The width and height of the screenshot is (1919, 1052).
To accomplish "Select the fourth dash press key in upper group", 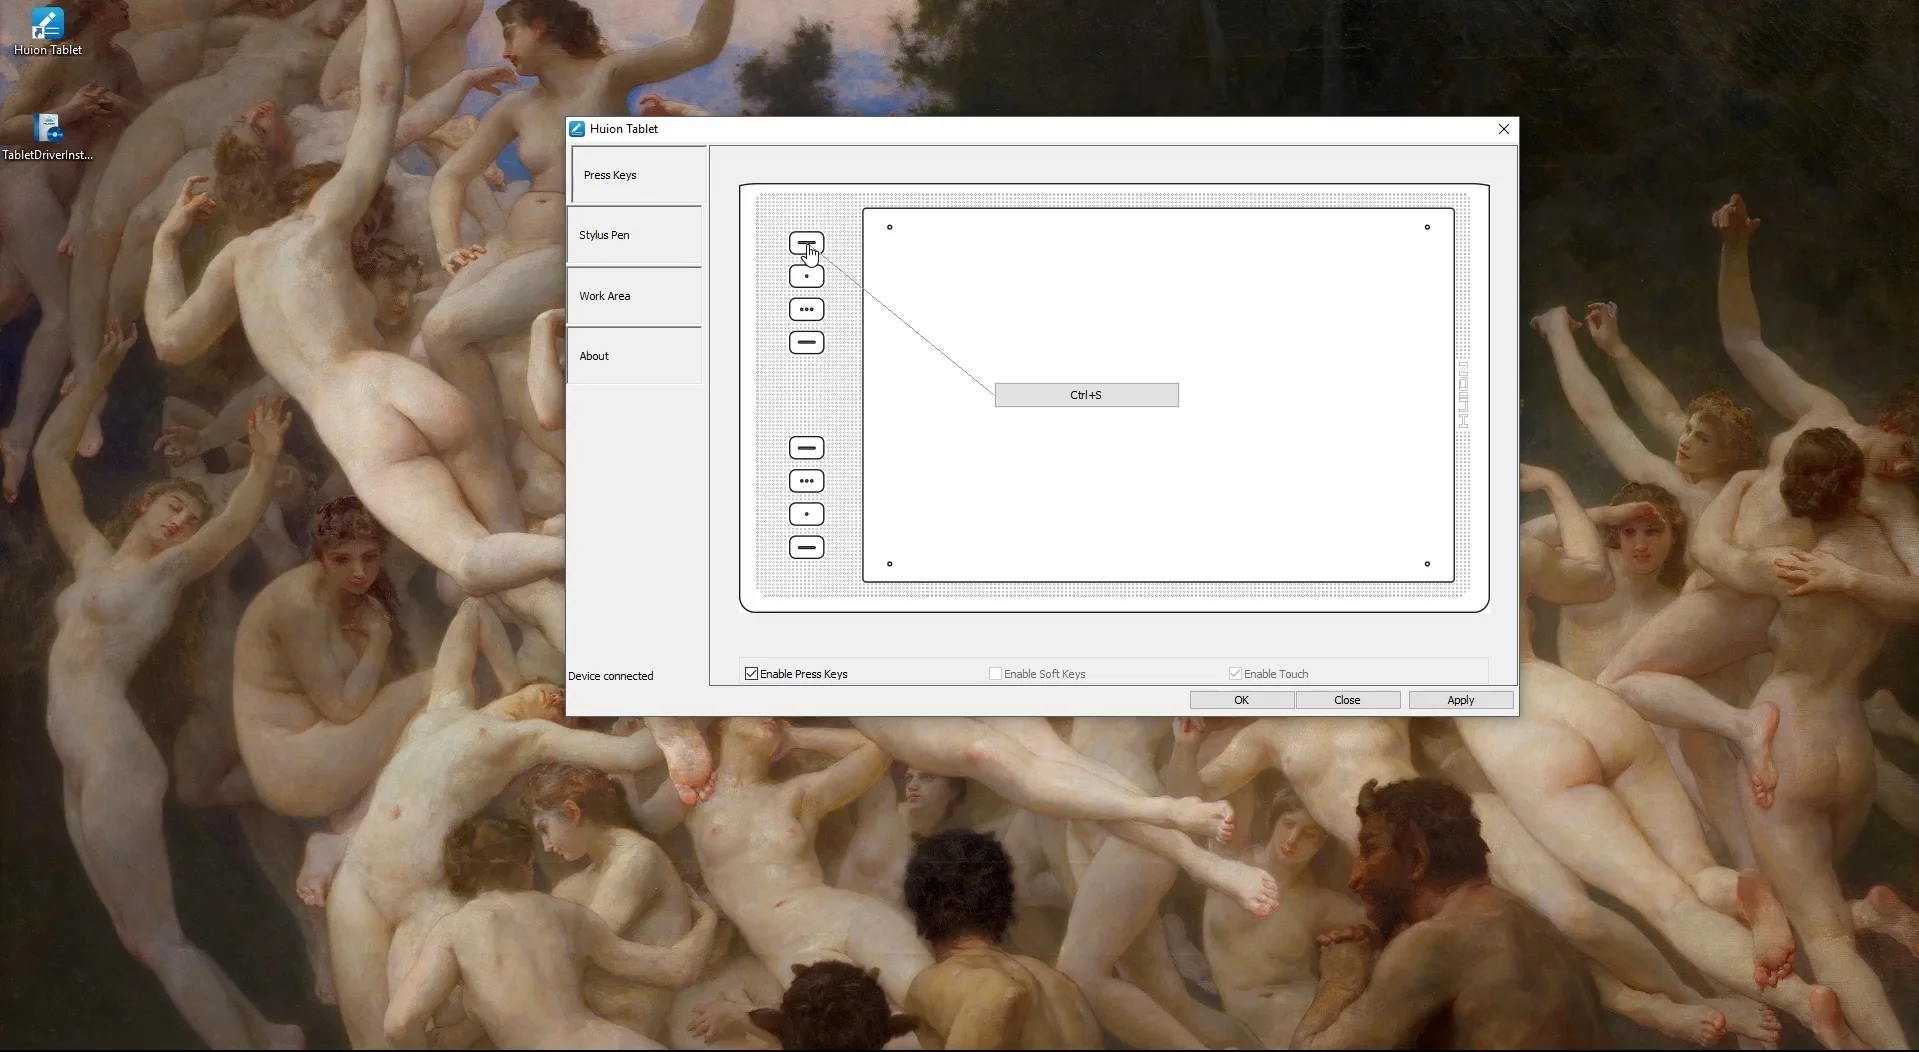I will (x=806, y=342).
